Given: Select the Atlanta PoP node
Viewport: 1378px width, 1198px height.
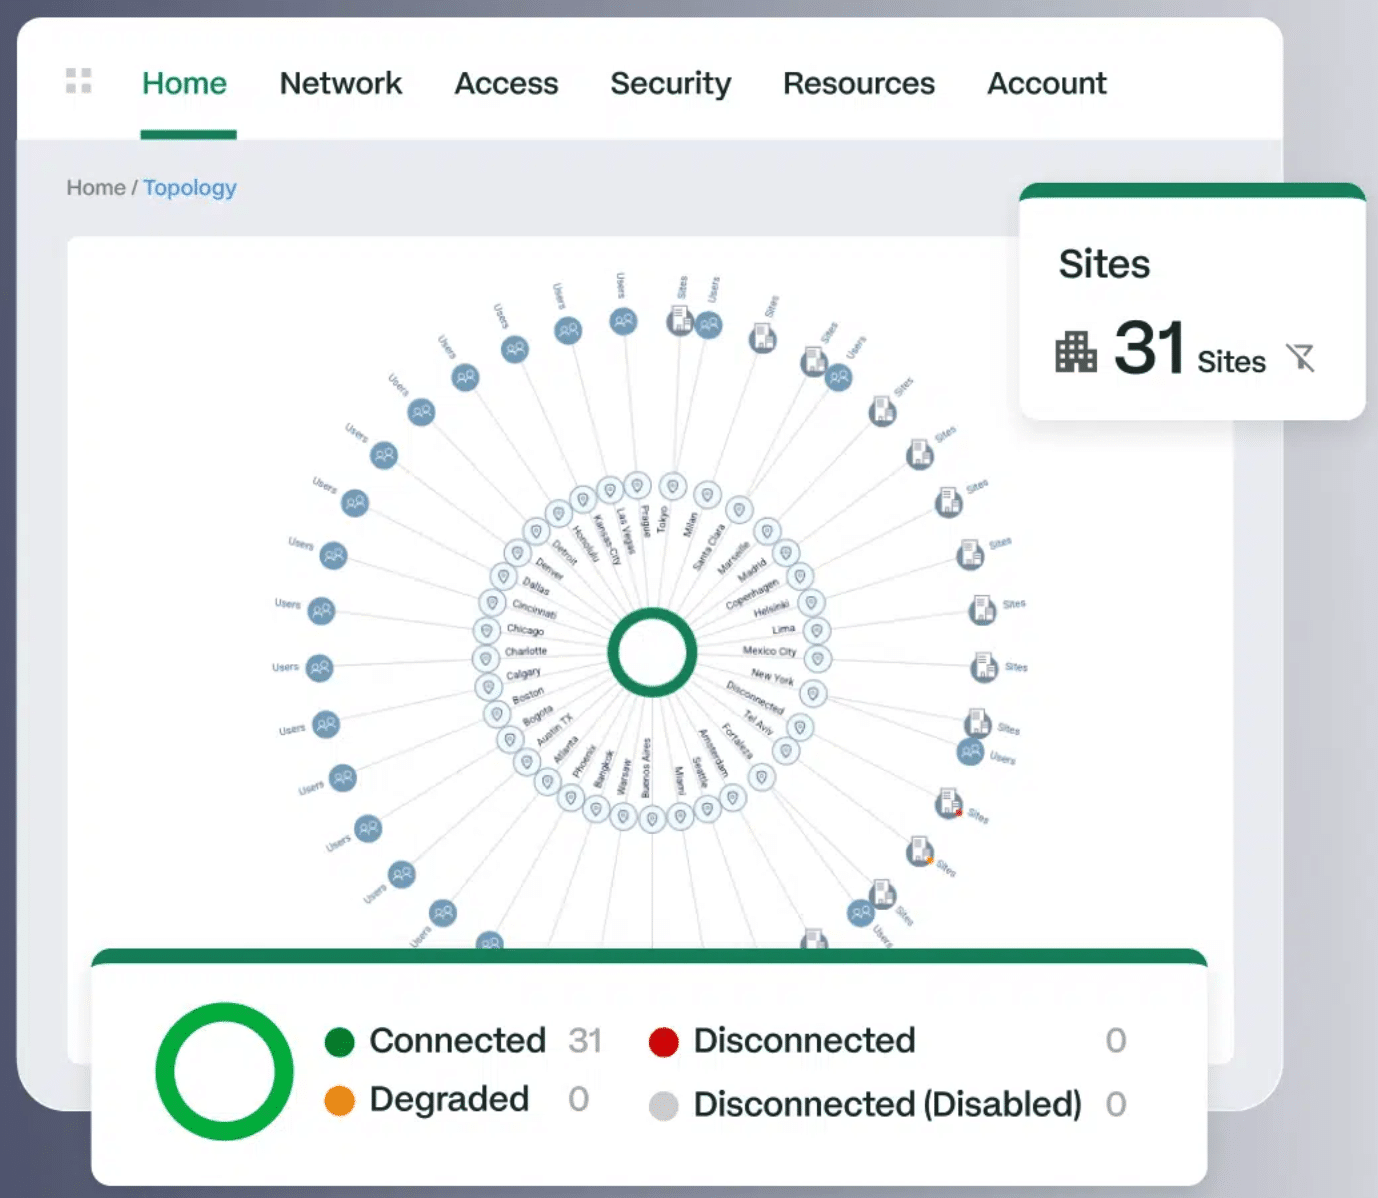Looking at the screenshot, I should 547,782.
